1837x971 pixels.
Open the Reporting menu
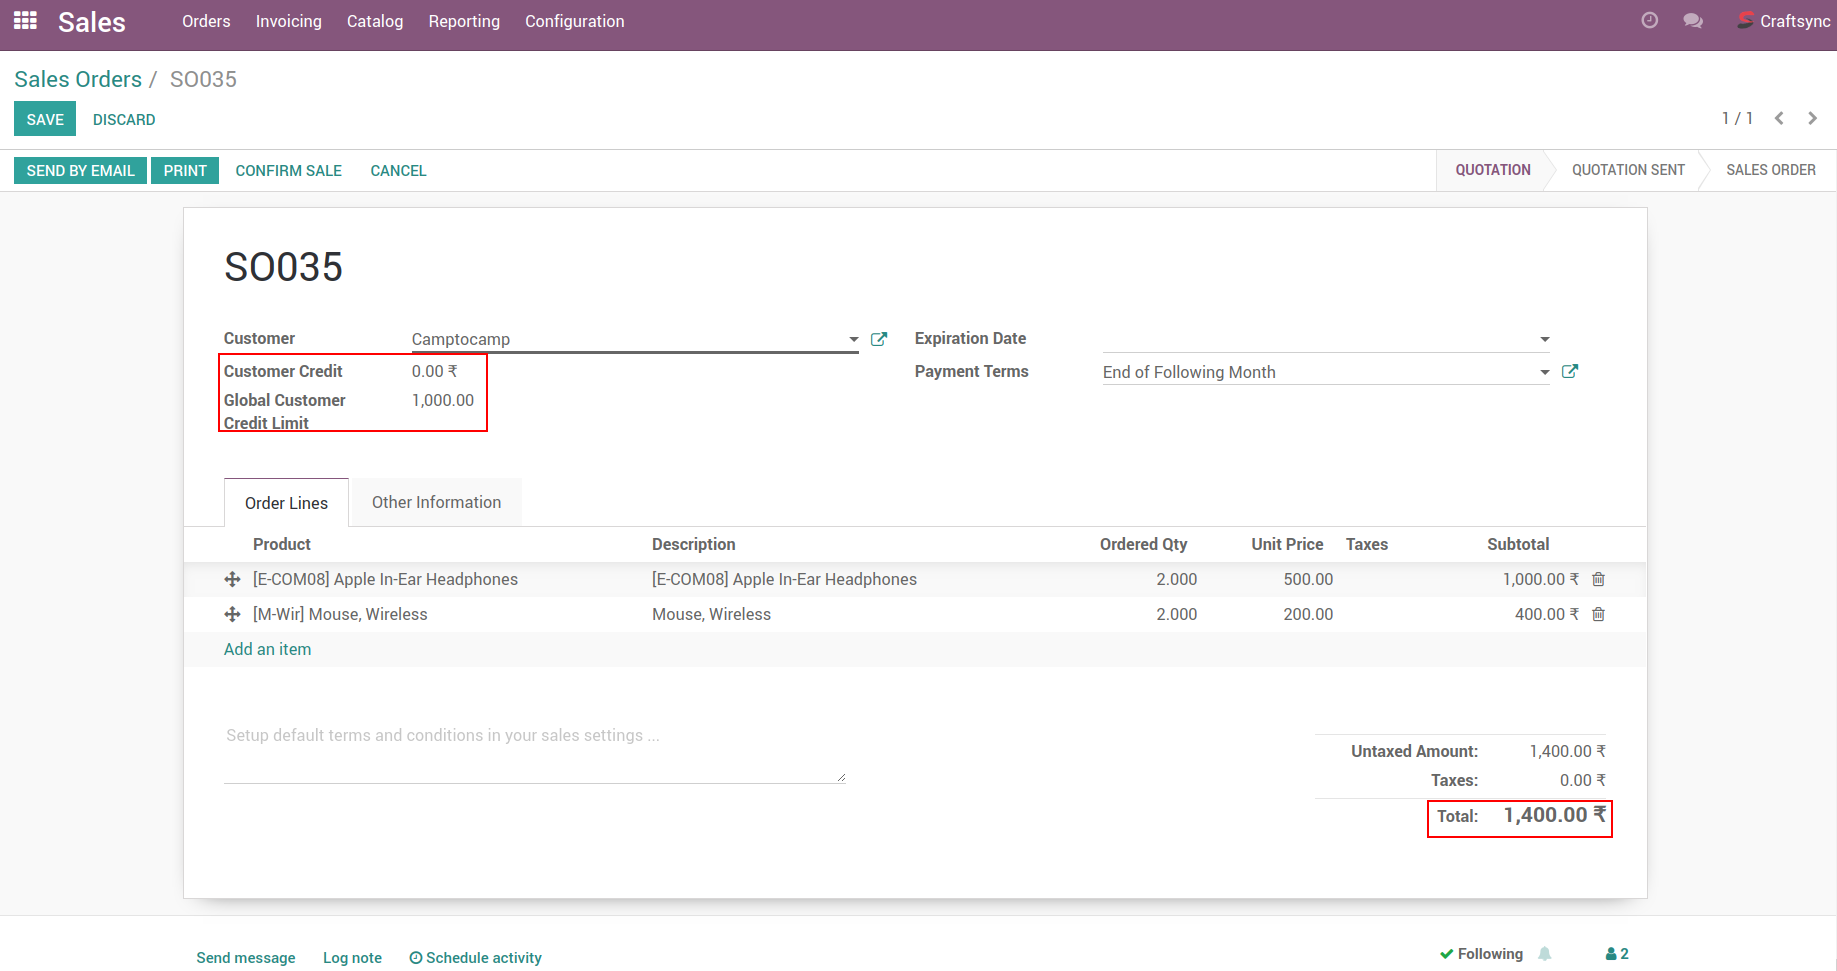464,21
